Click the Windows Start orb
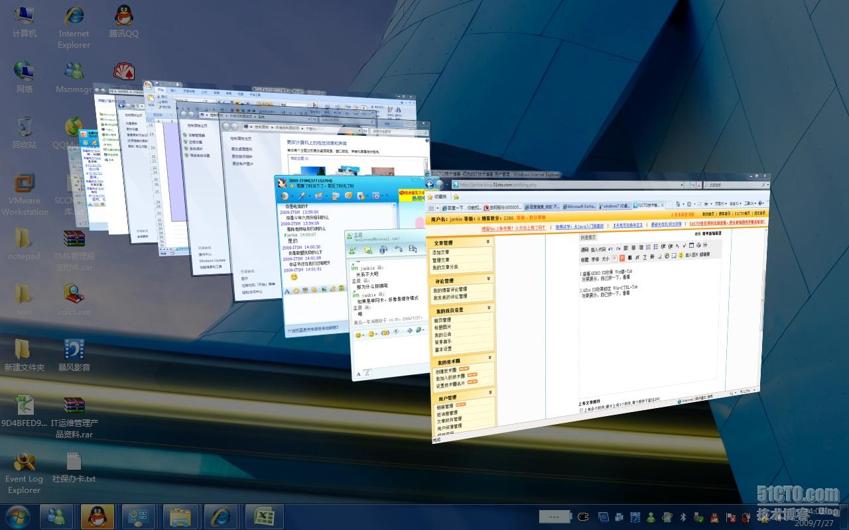 click(18, 516)
